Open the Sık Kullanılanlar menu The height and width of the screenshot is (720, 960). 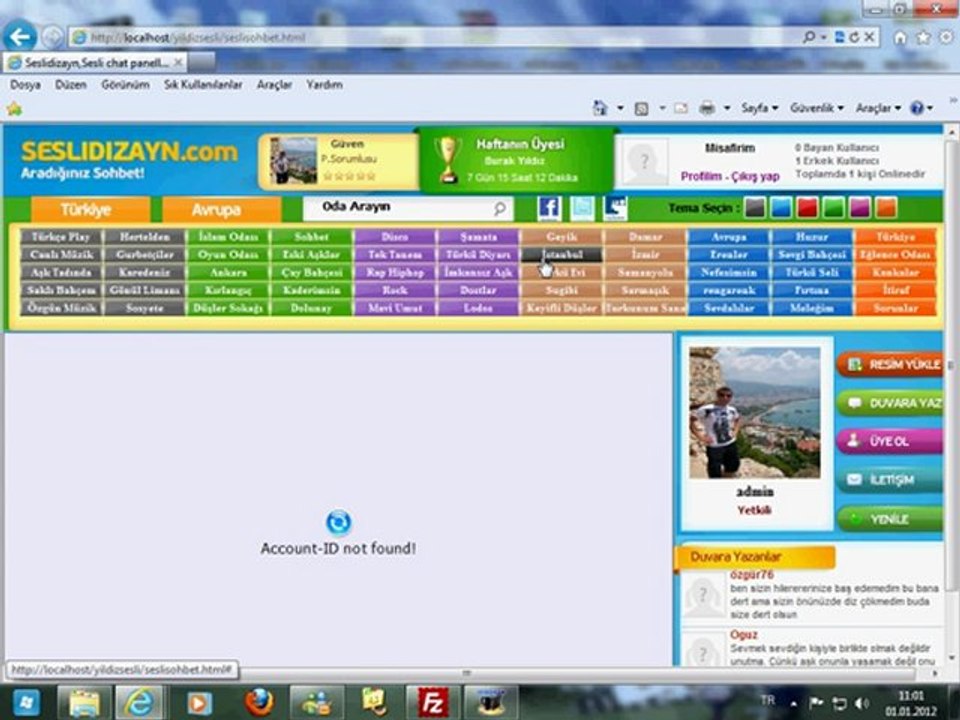tap(203, 84)
